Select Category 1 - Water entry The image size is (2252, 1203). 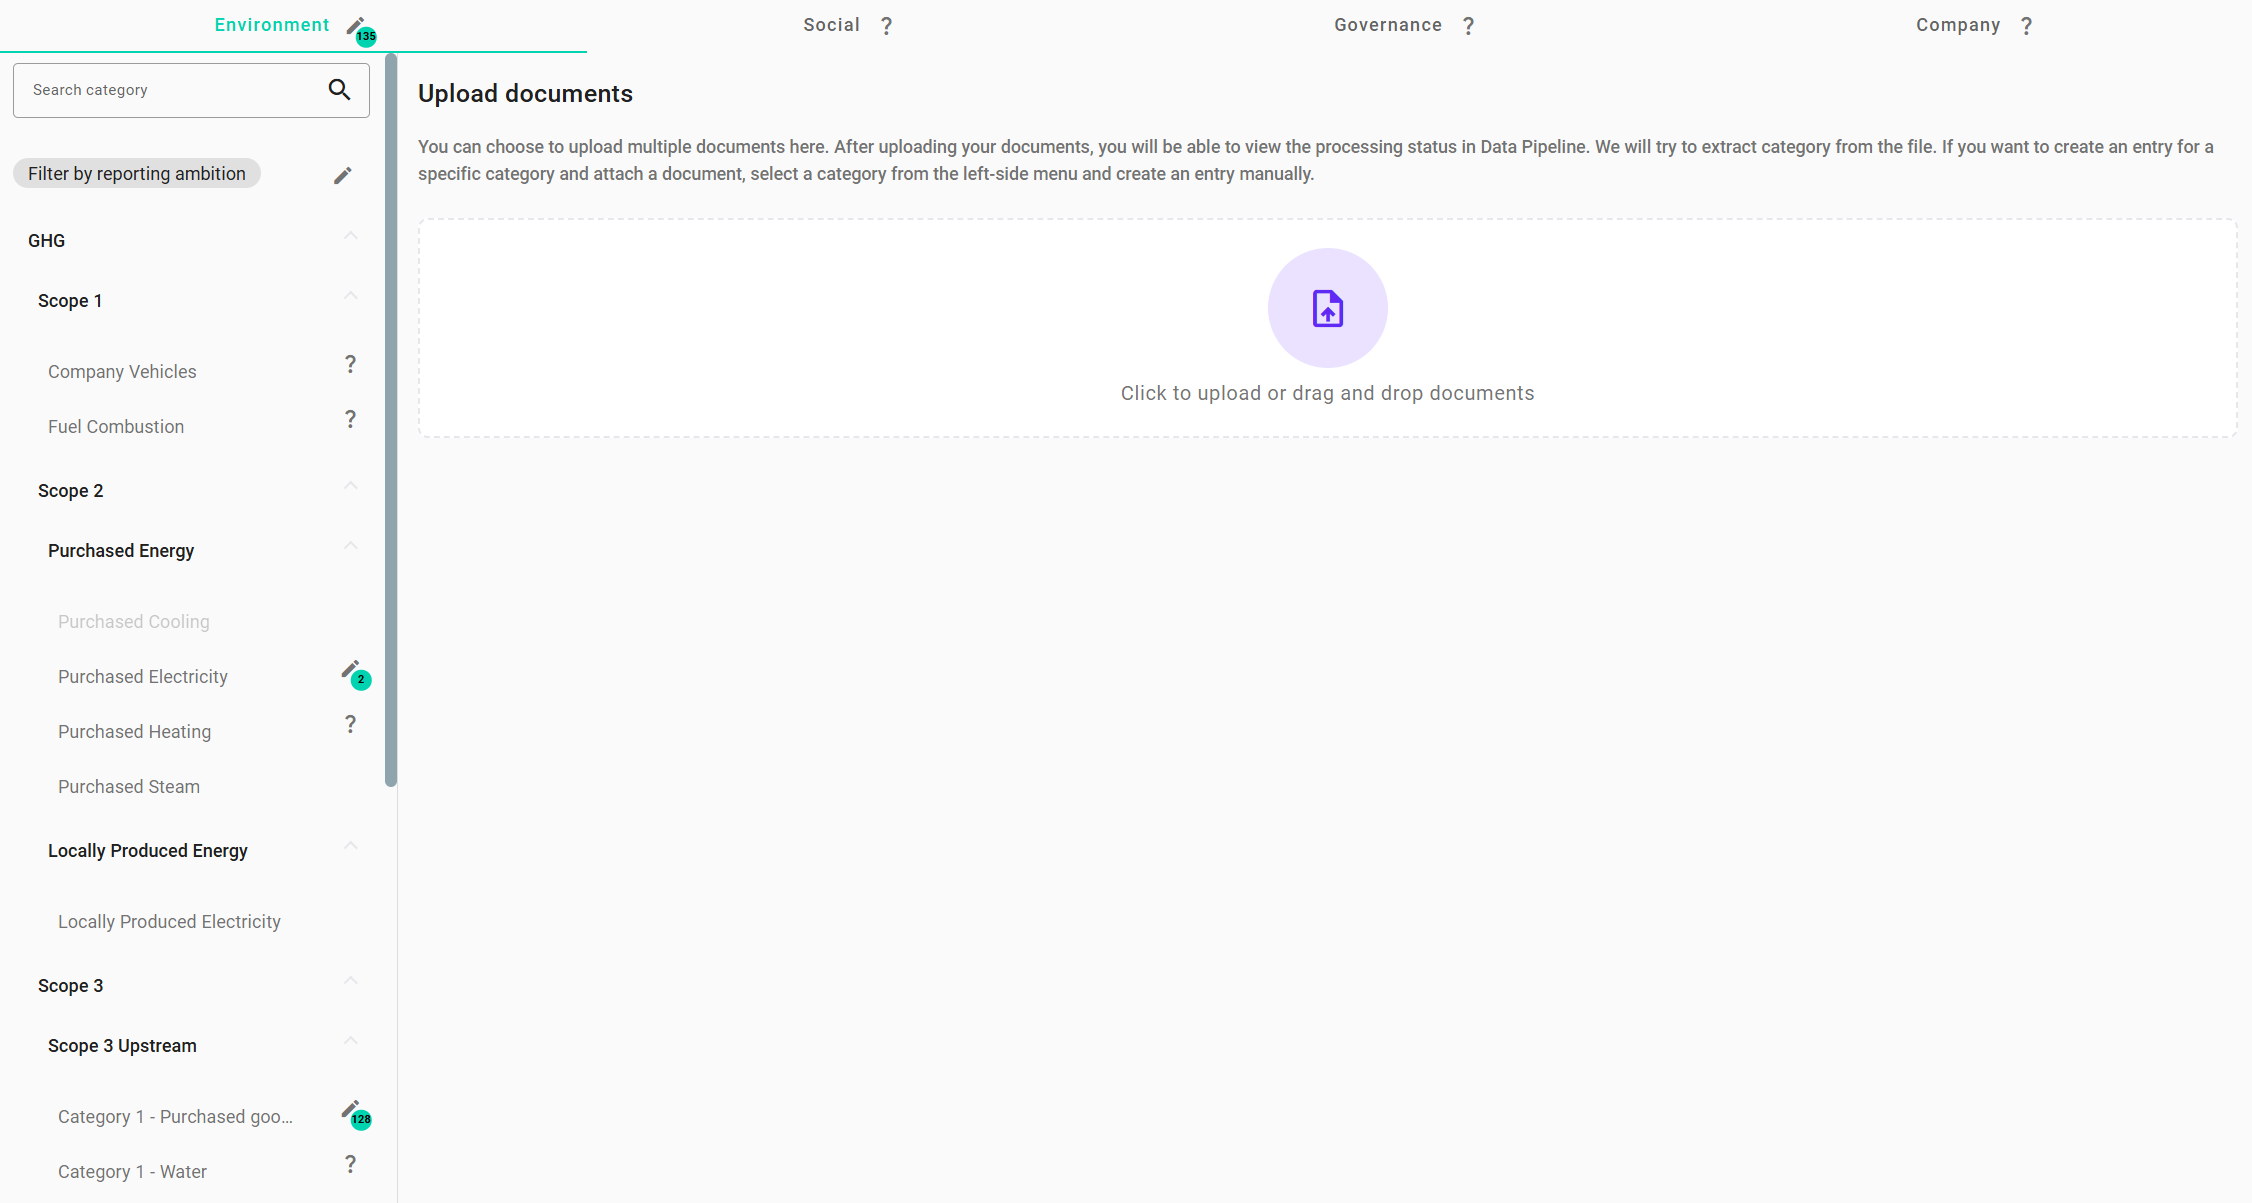(x=132, y=1172)
